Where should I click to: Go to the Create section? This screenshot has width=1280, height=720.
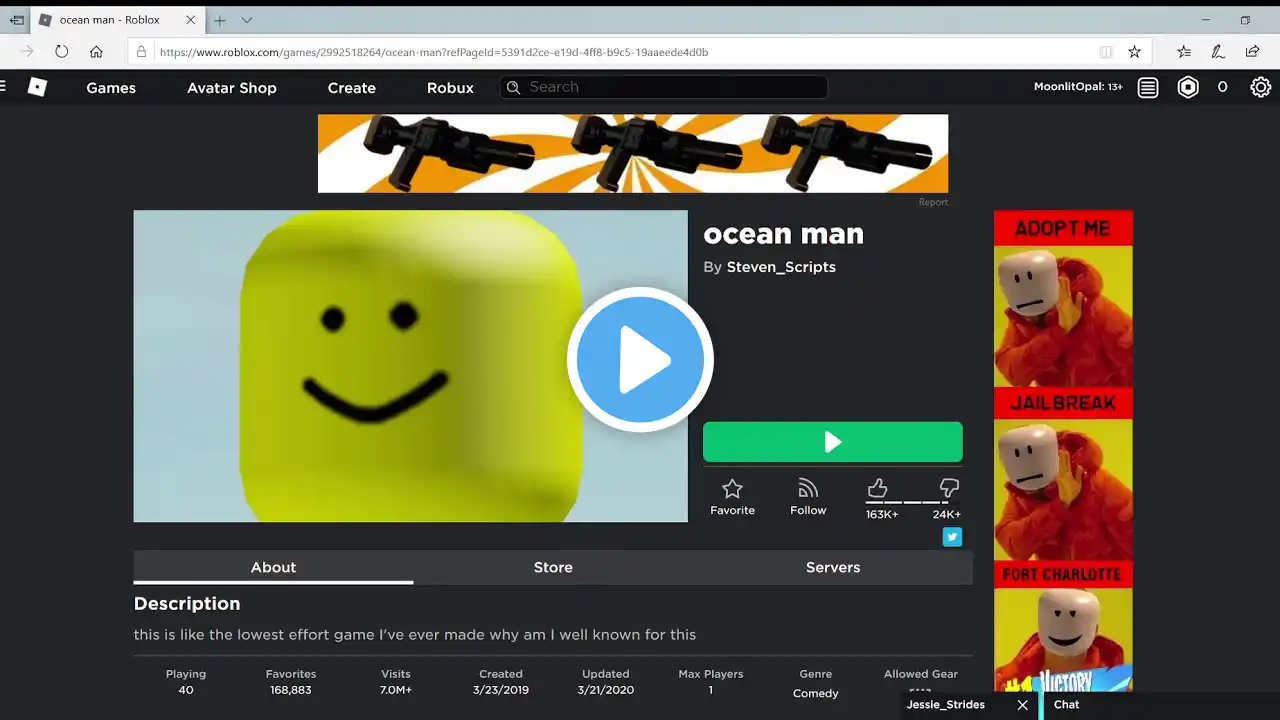pos(352,88)
